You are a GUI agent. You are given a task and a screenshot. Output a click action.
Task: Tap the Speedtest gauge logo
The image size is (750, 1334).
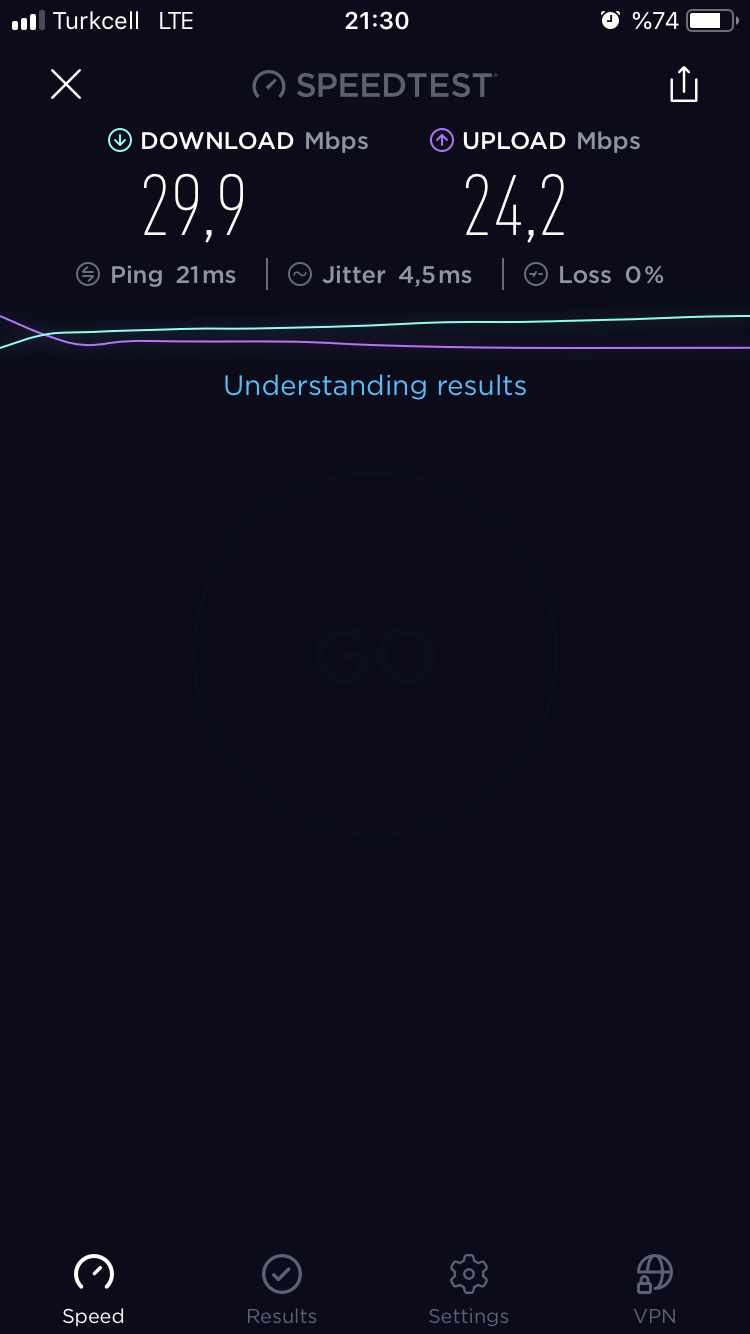point(269,85)
